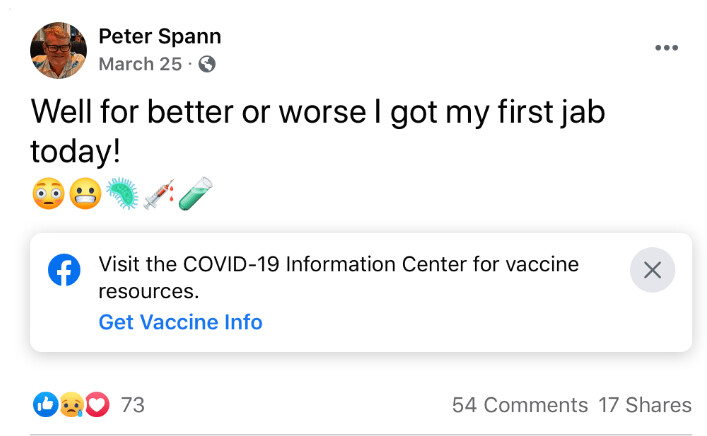
Task: View the 73 reactions list
Action: pyautogui.click(x=133, y=405)
